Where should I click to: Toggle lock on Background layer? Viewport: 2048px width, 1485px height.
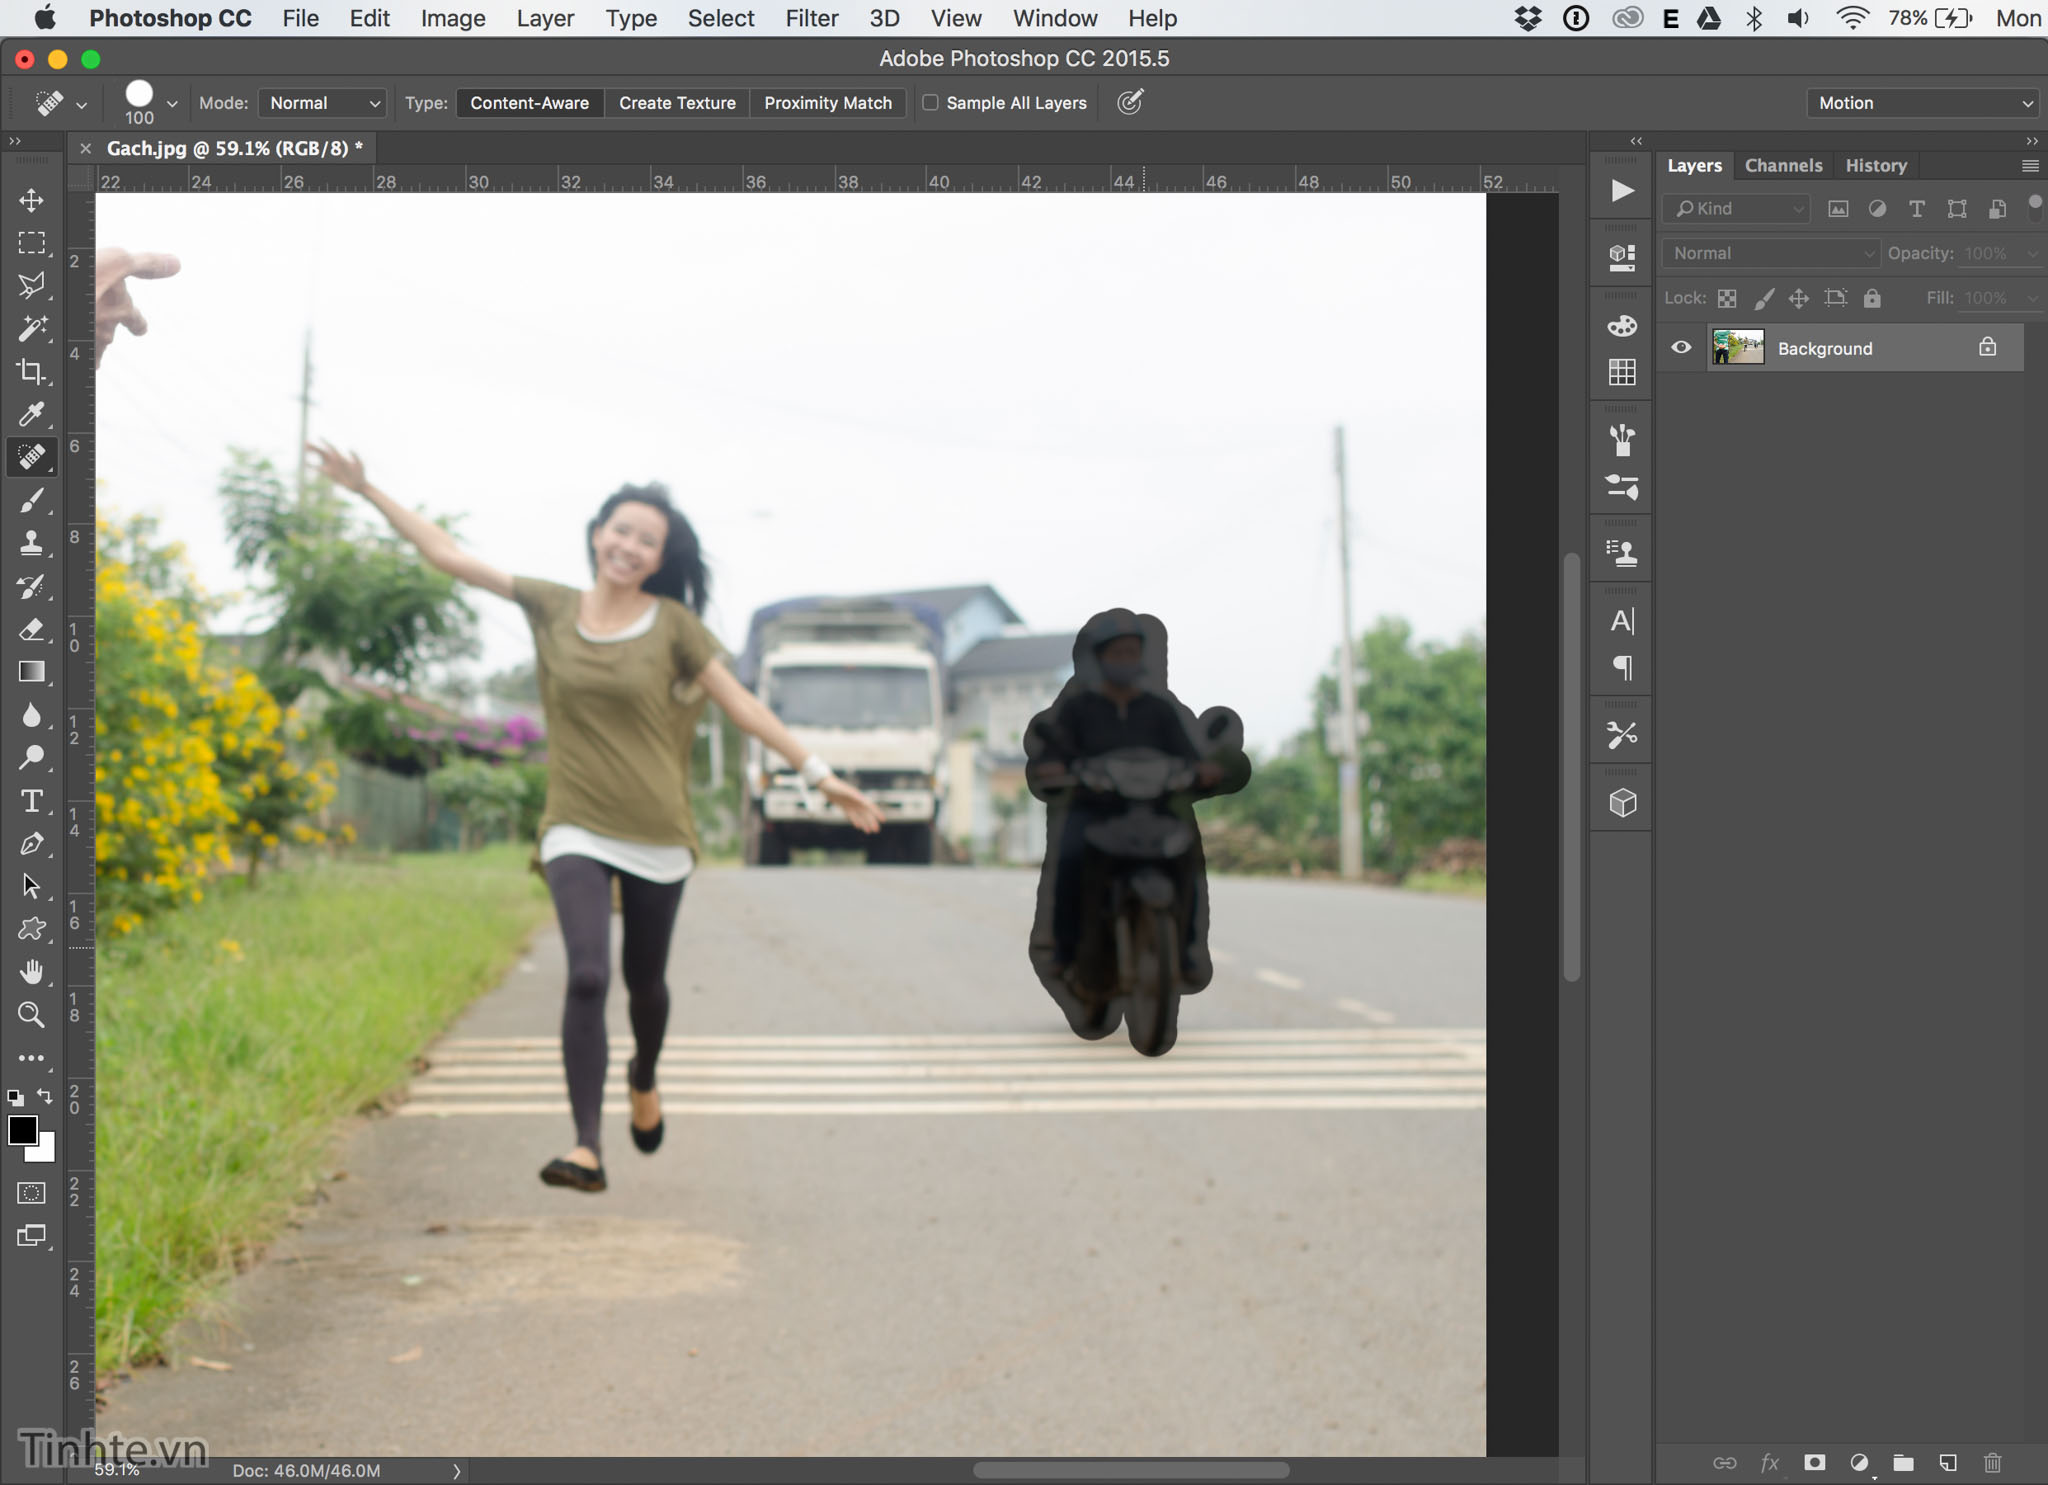(x=1984, y=347)
